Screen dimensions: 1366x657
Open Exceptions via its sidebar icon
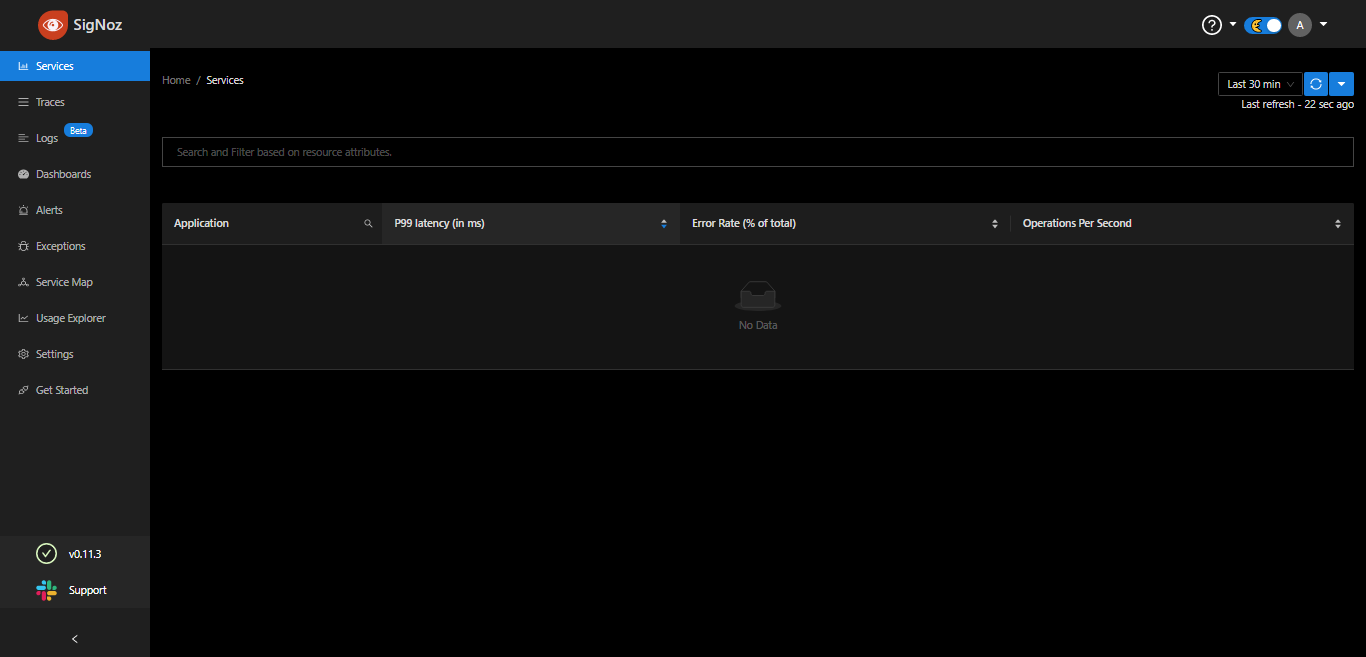[x=22, y=245]
